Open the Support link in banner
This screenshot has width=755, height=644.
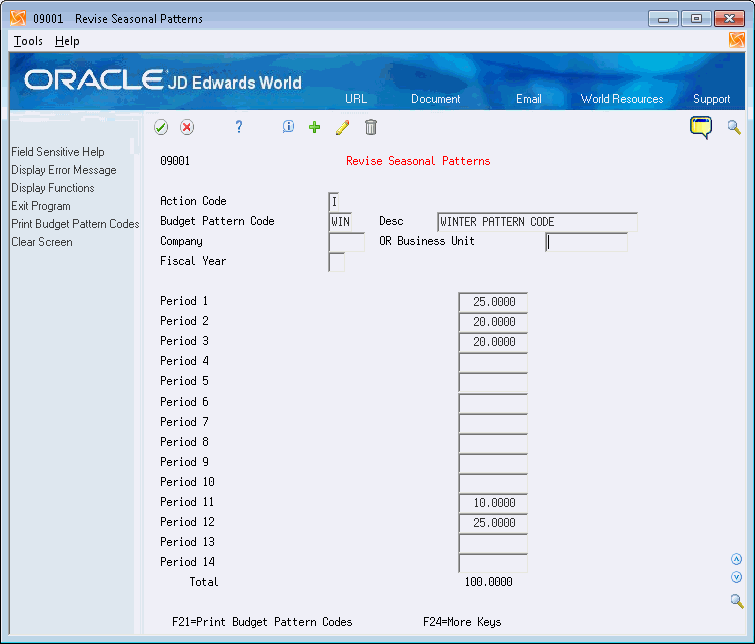click(x=711, y=99)
